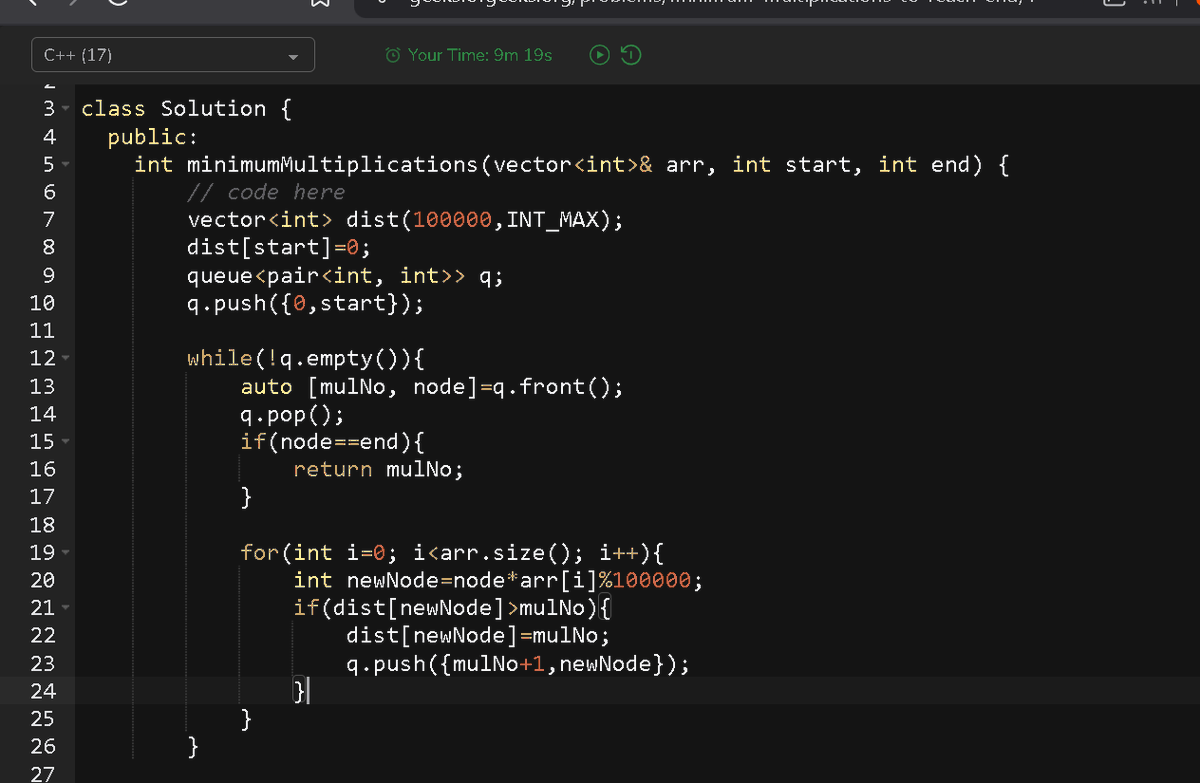1200x783 pixels.
Task: Collapse the Solution class at line 3
Action: coord(63,108)
